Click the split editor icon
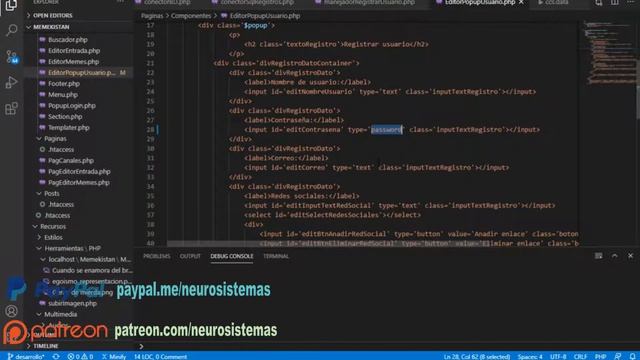 coord(614,2)
